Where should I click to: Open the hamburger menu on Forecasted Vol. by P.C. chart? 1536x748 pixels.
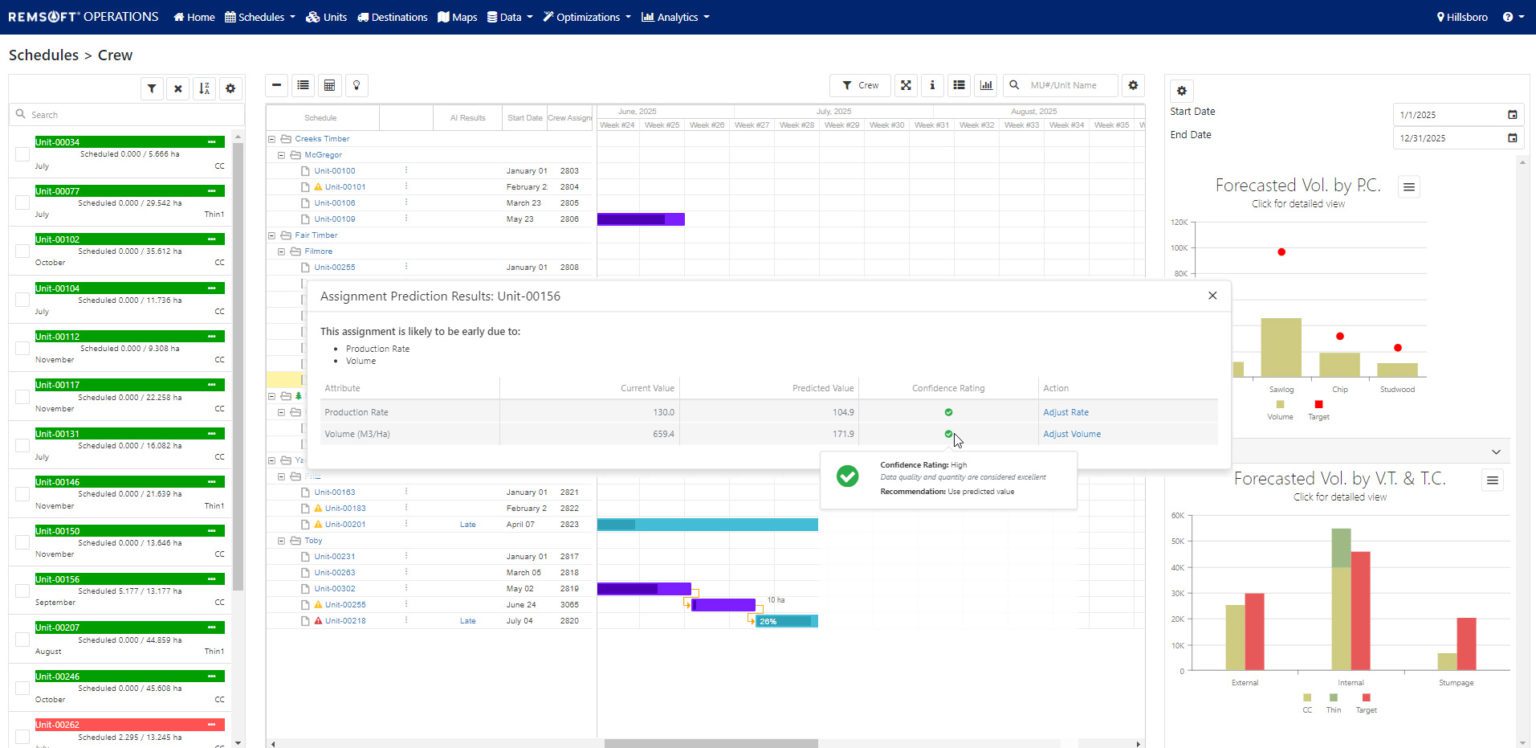coord(1409,186)
